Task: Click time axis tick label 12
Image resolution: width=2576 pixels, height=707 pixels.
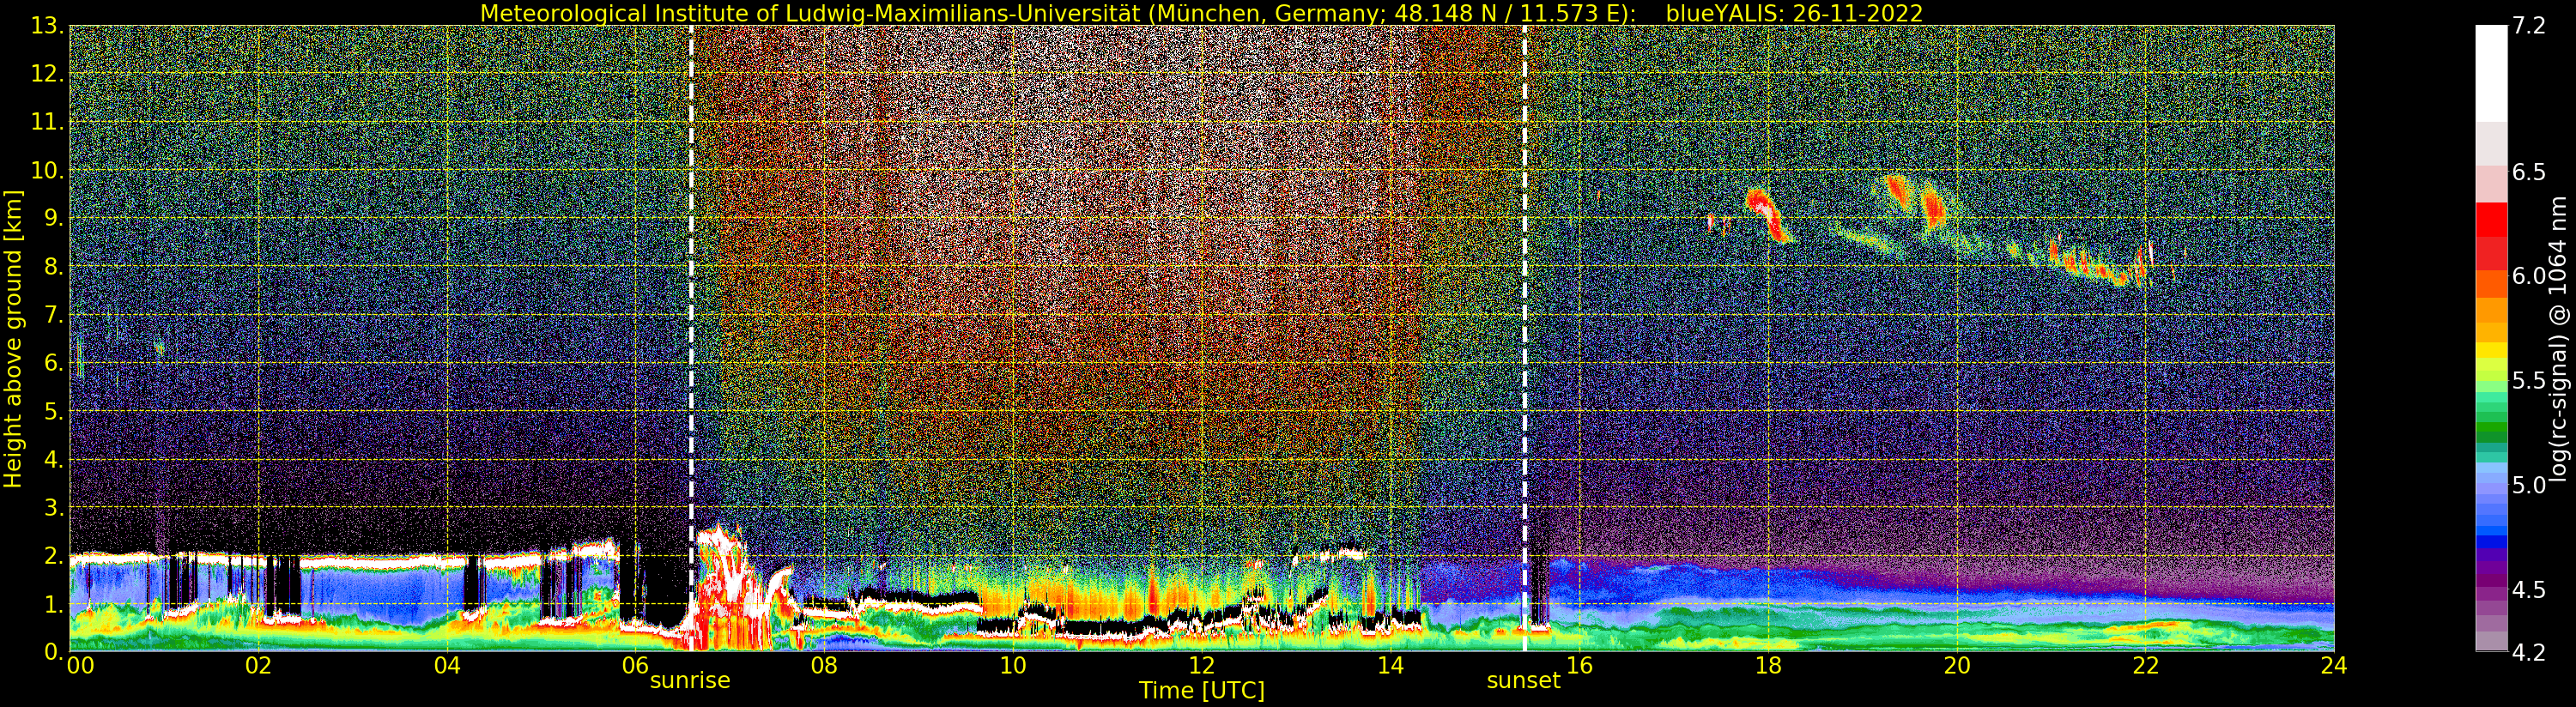Action: click(1202, 666)
